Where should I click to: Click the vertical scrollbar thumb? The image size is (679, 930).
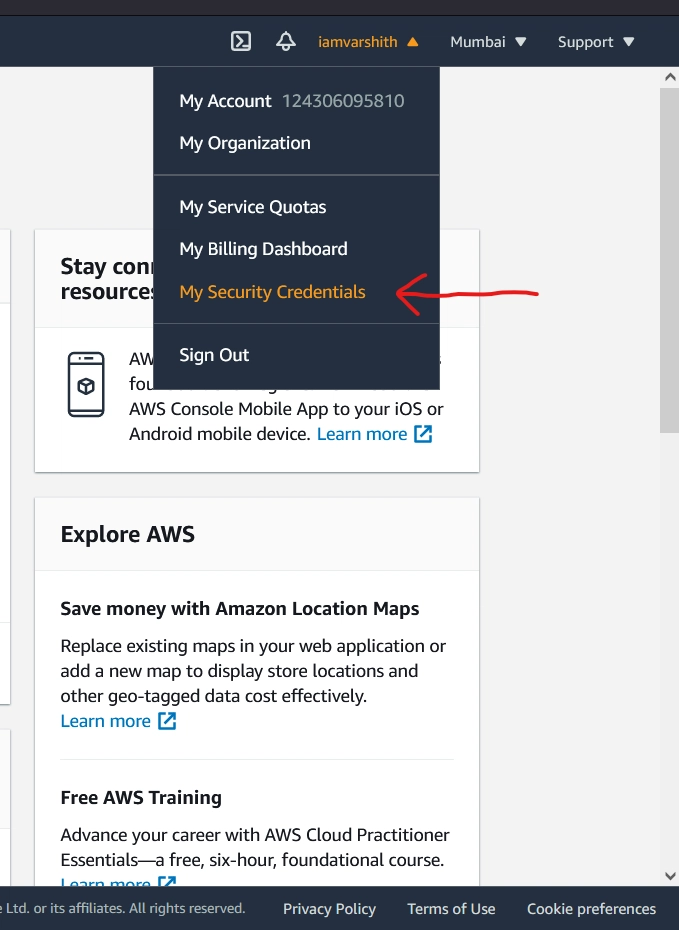point(669,260)
